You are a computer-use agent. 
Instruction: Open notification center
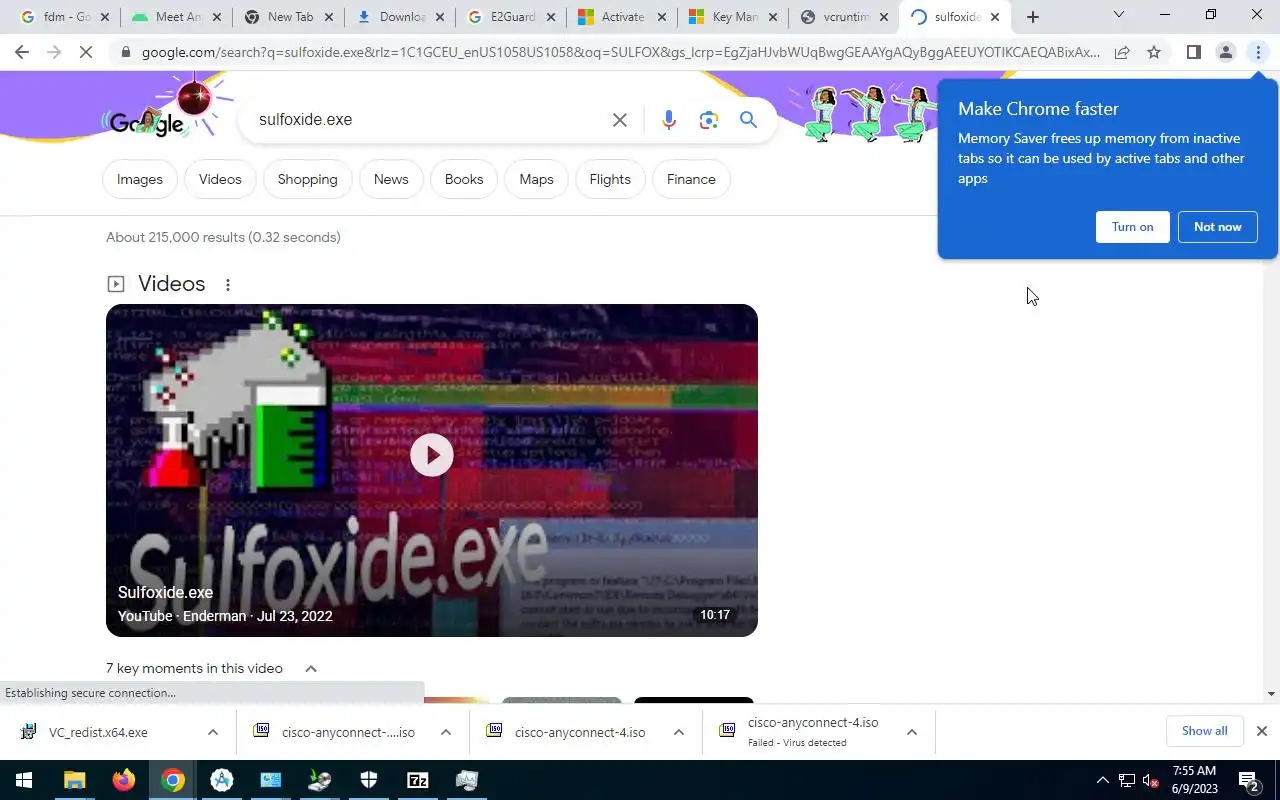[1248, 780]
